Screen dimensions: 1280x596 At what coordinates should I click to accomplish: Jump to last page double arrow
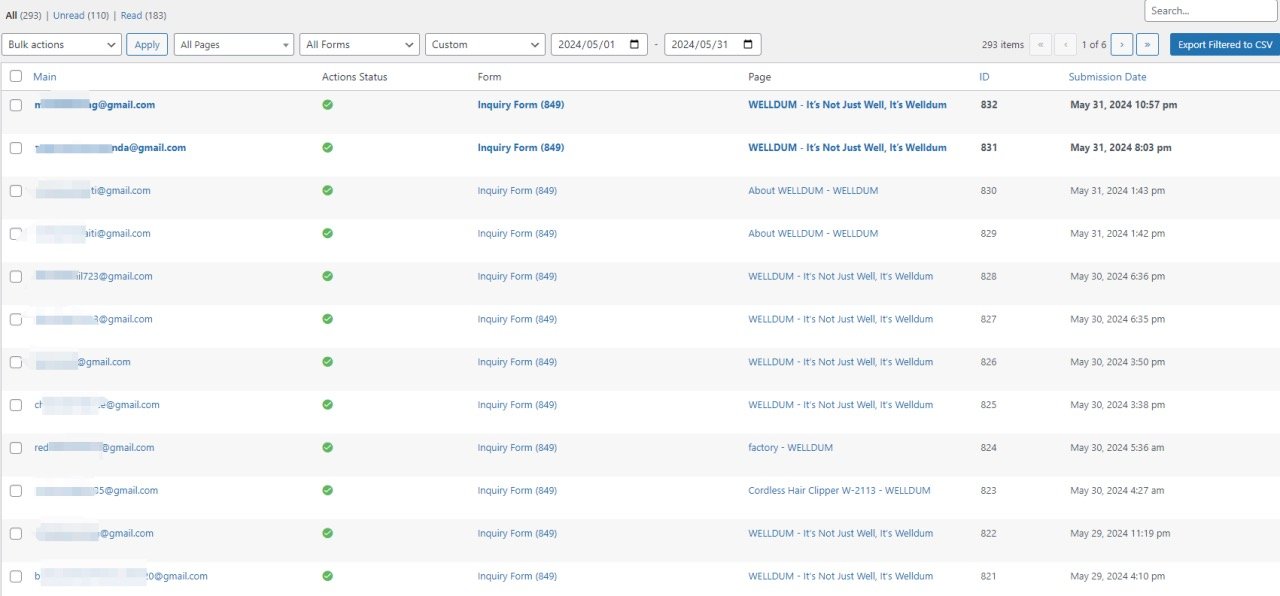1147,45
